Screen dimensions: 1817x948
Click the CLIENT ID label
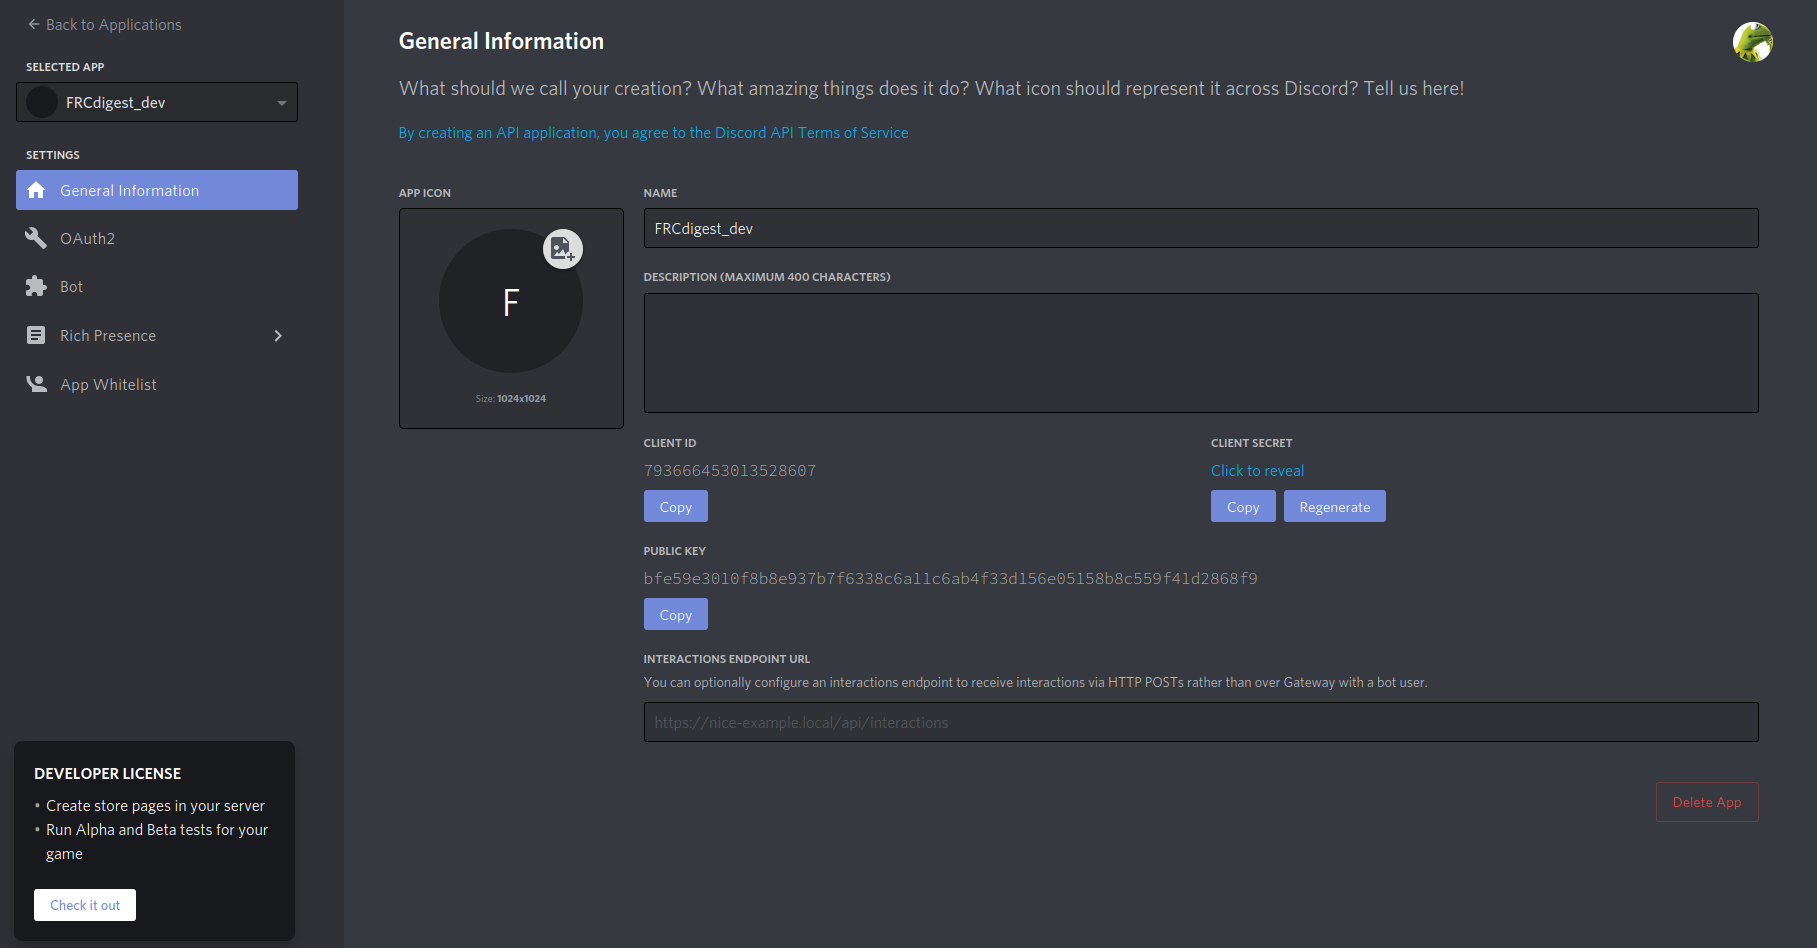(x=670, y=443)
